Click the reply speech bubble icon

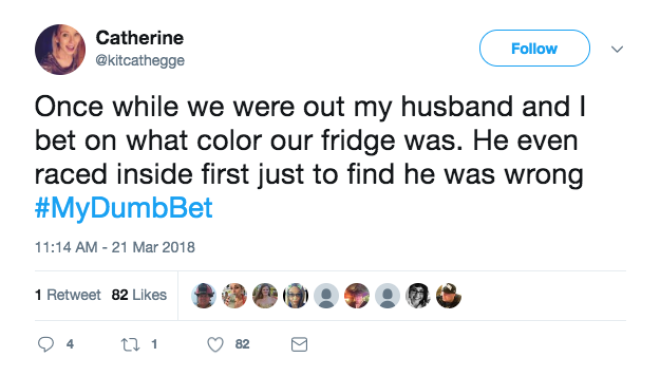click(x=46, y=344)
